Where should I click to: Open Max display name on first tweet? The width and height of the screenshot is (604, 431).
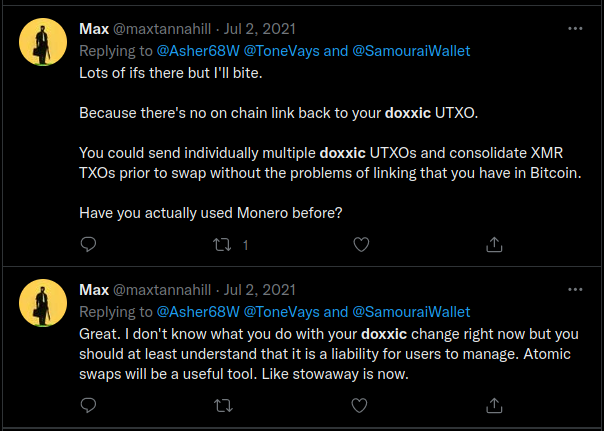94,29
